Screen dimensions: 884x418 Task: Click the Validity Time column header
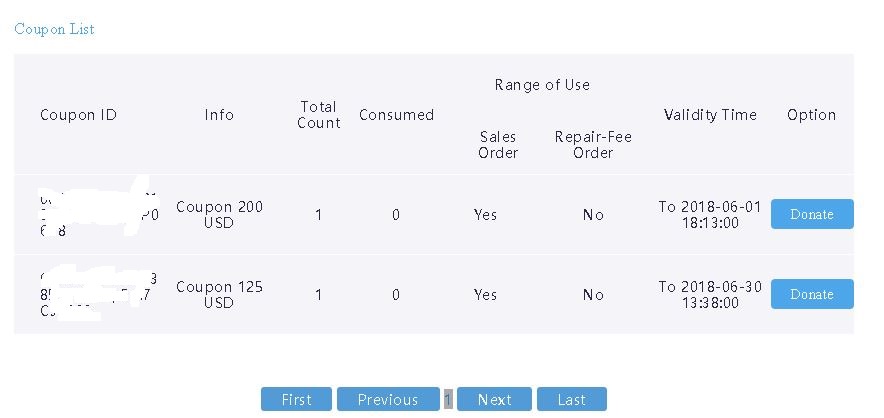point(710,115)
